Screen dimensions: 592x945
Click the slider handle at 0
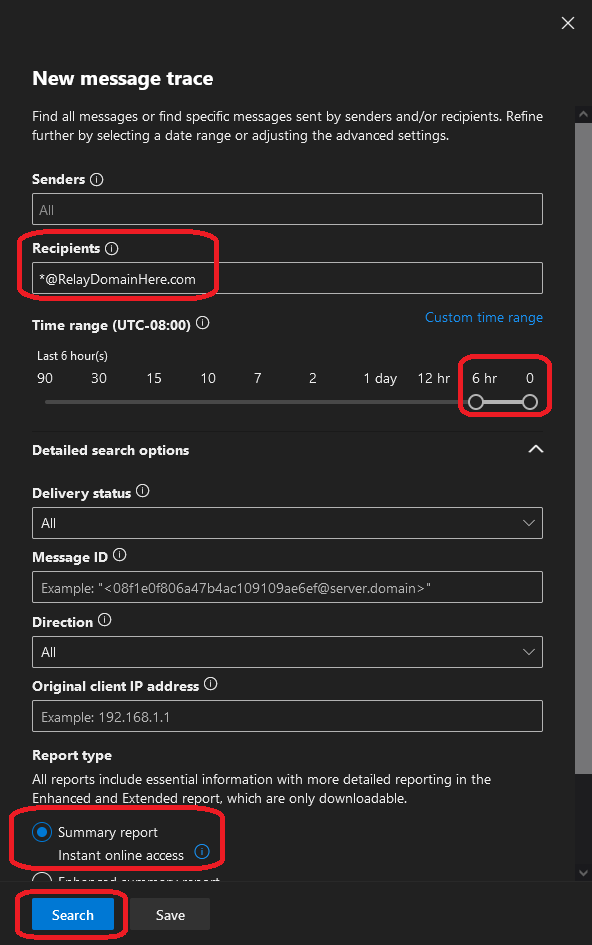tap(530, 402)
